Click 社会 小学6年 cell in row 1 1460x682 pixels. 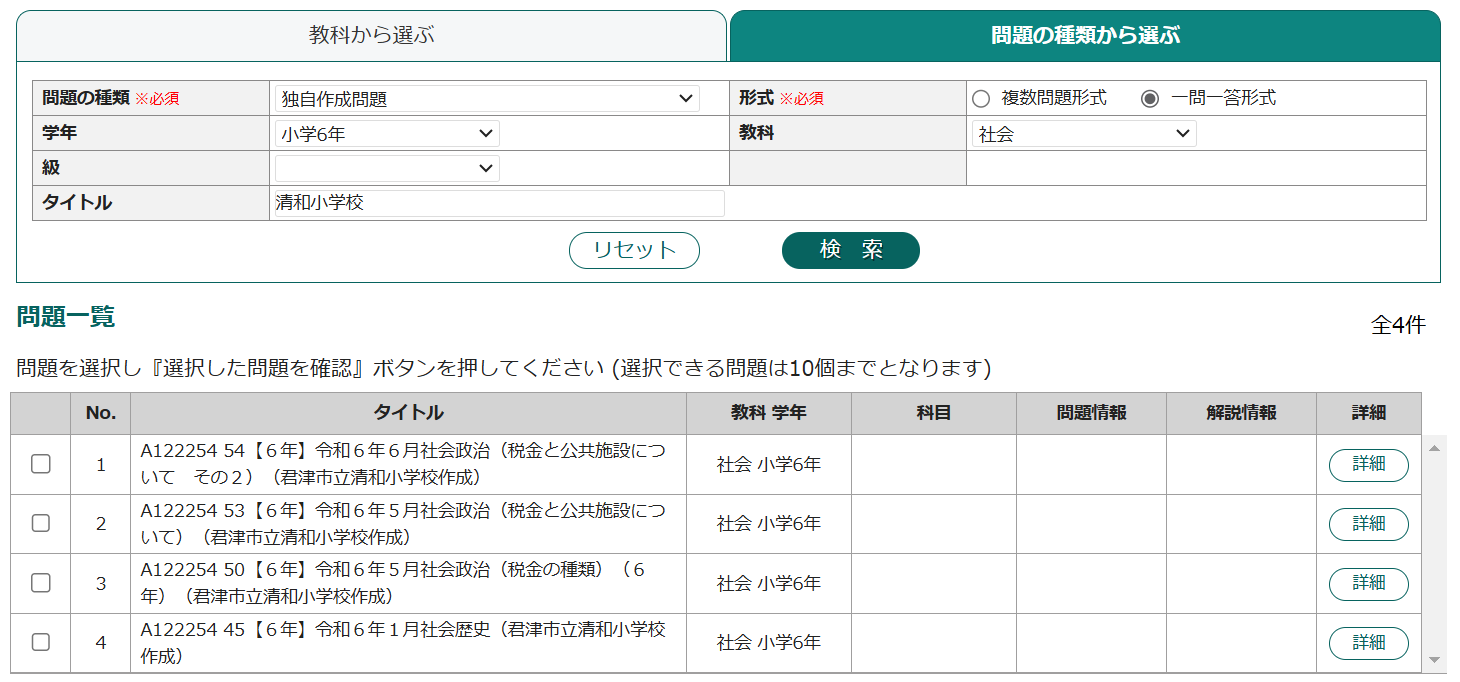[768, 464]
